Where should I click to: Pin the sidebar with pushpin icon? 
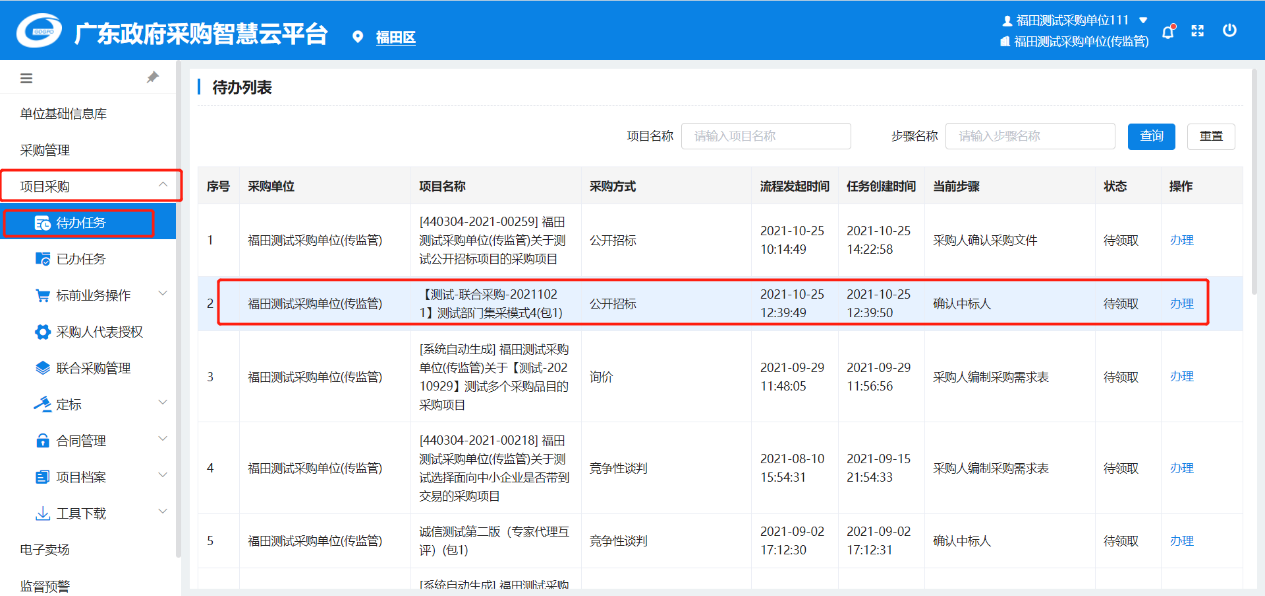click(153, 77)
